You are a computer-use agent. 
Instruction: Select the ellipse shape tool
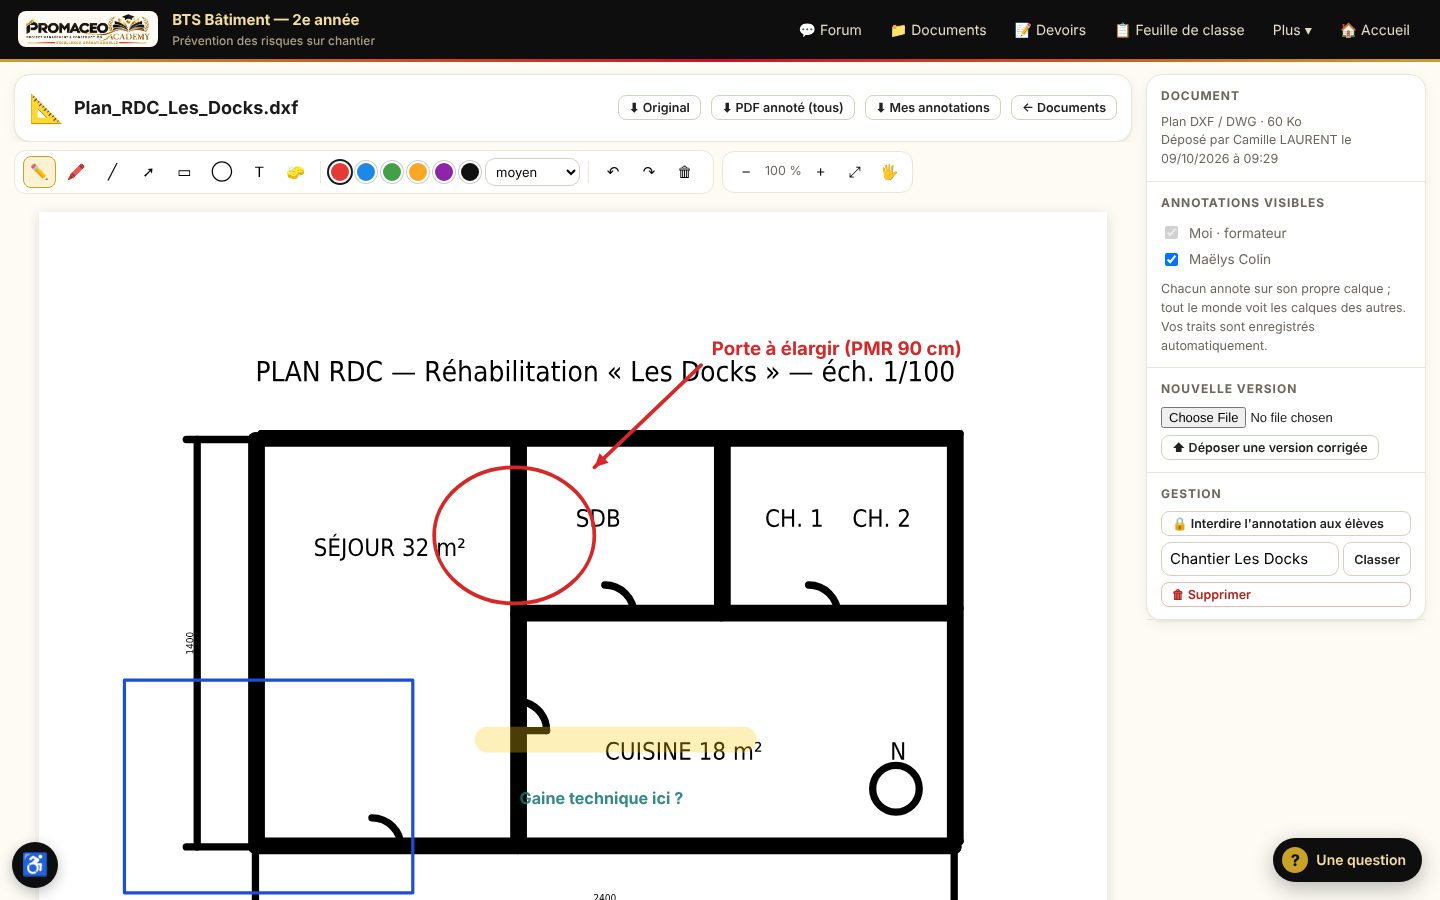click(x=222, y=172)
